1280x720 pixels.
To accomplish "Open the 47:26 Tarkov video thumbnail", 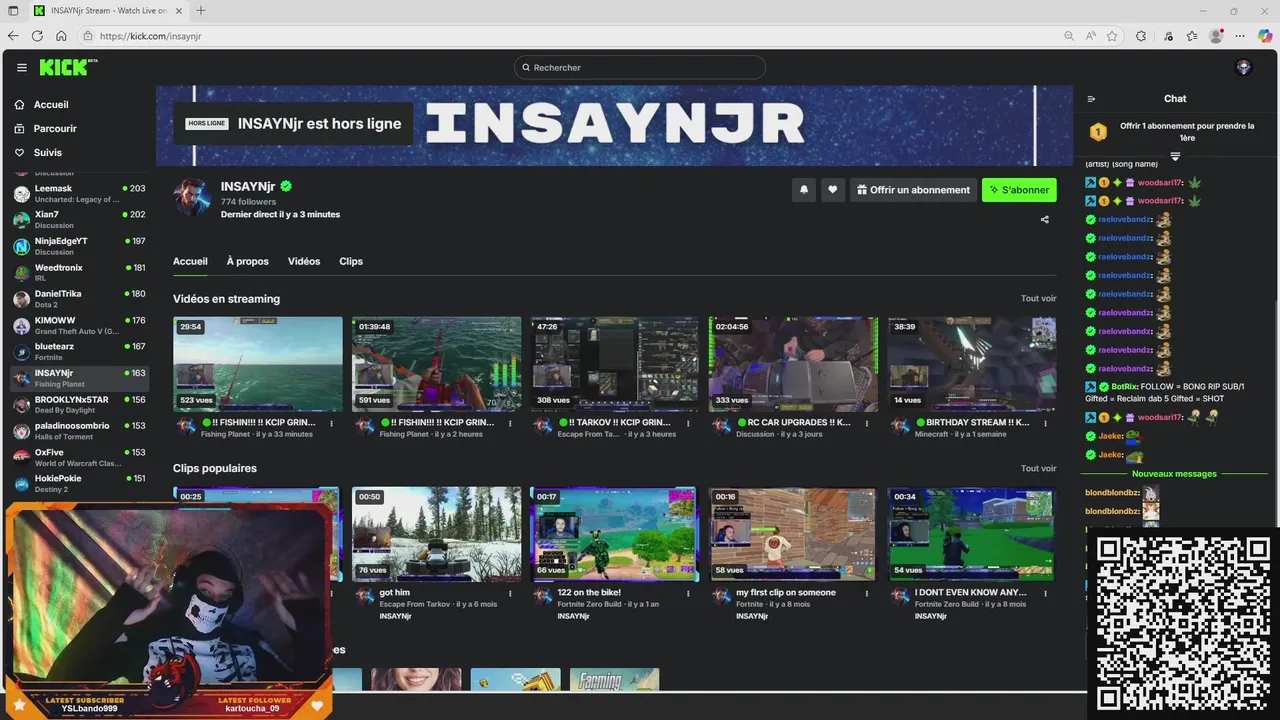I will (614, 364).
